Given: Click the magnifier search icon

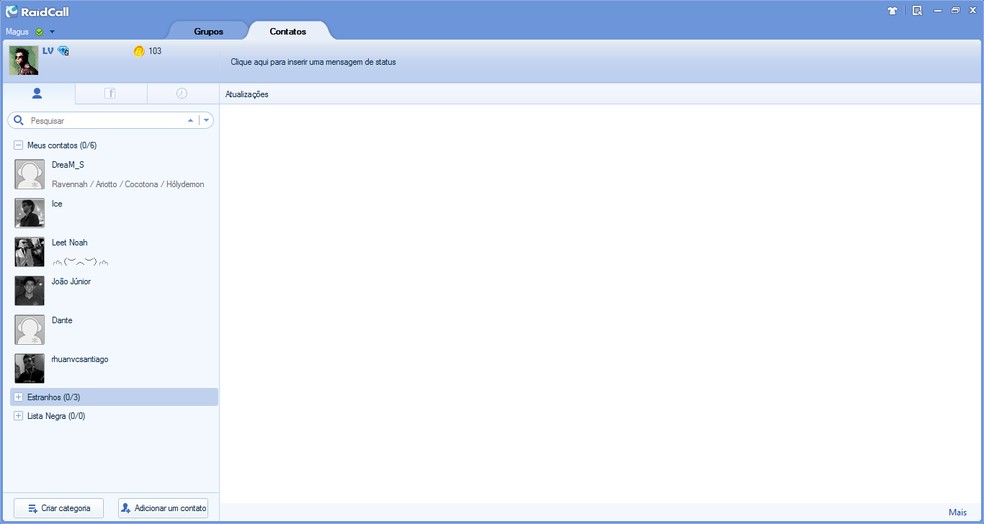Looking at the screenshot, I should pos(19,120).
